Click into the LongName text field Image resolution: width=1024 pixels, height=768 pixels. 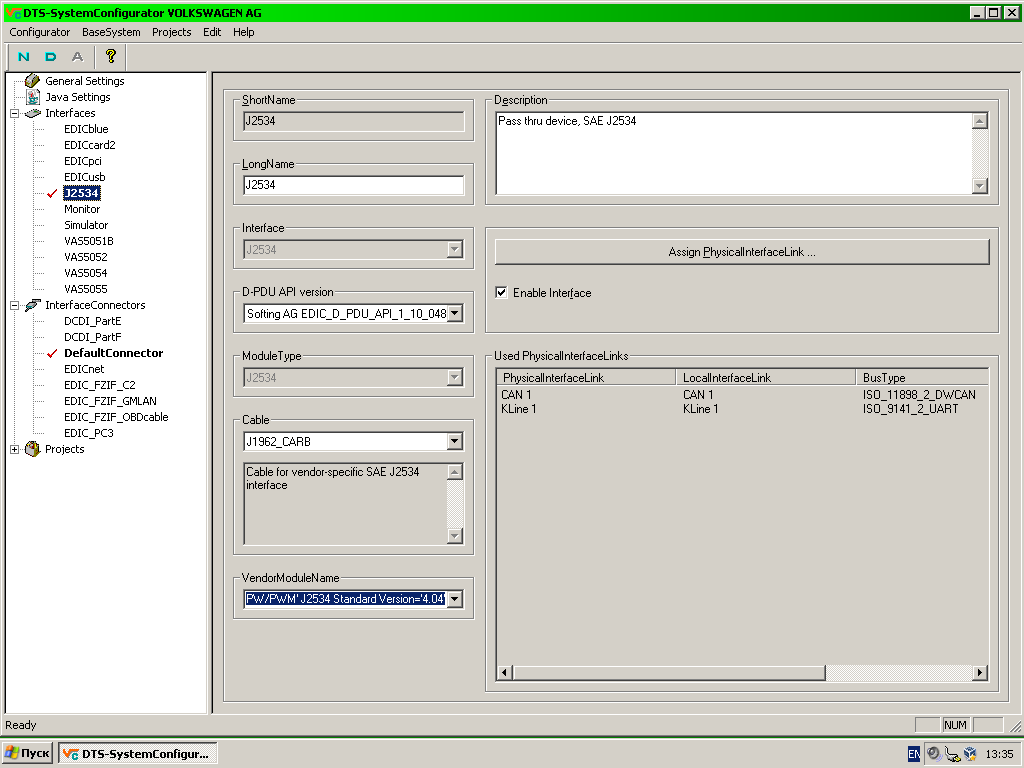click(x=353, y=185)
